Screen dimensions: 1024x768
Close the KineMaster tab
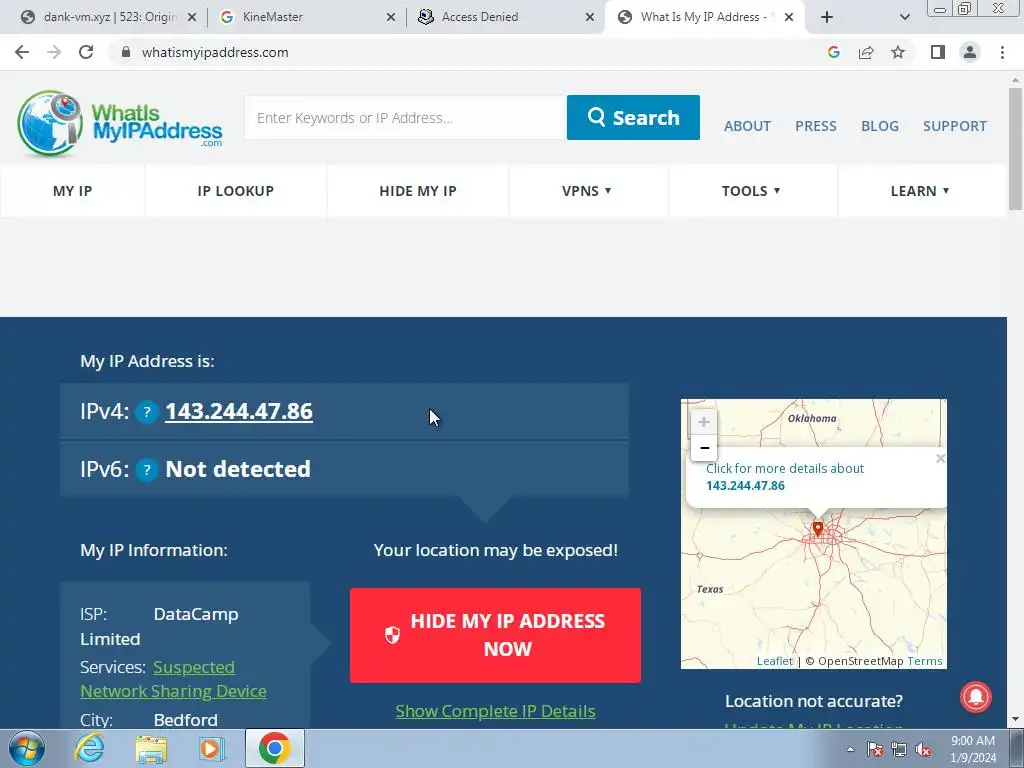[x=391, y=17]
